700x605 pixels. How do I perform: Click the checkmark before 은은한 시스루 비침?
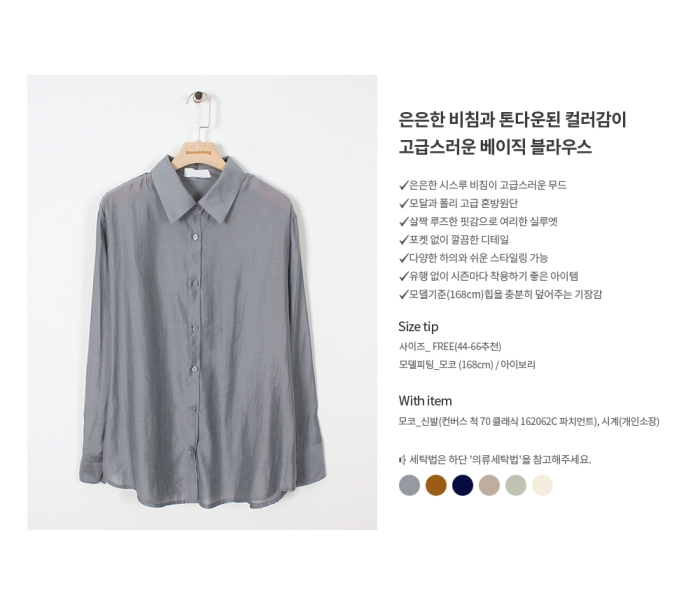click(404, 185)
